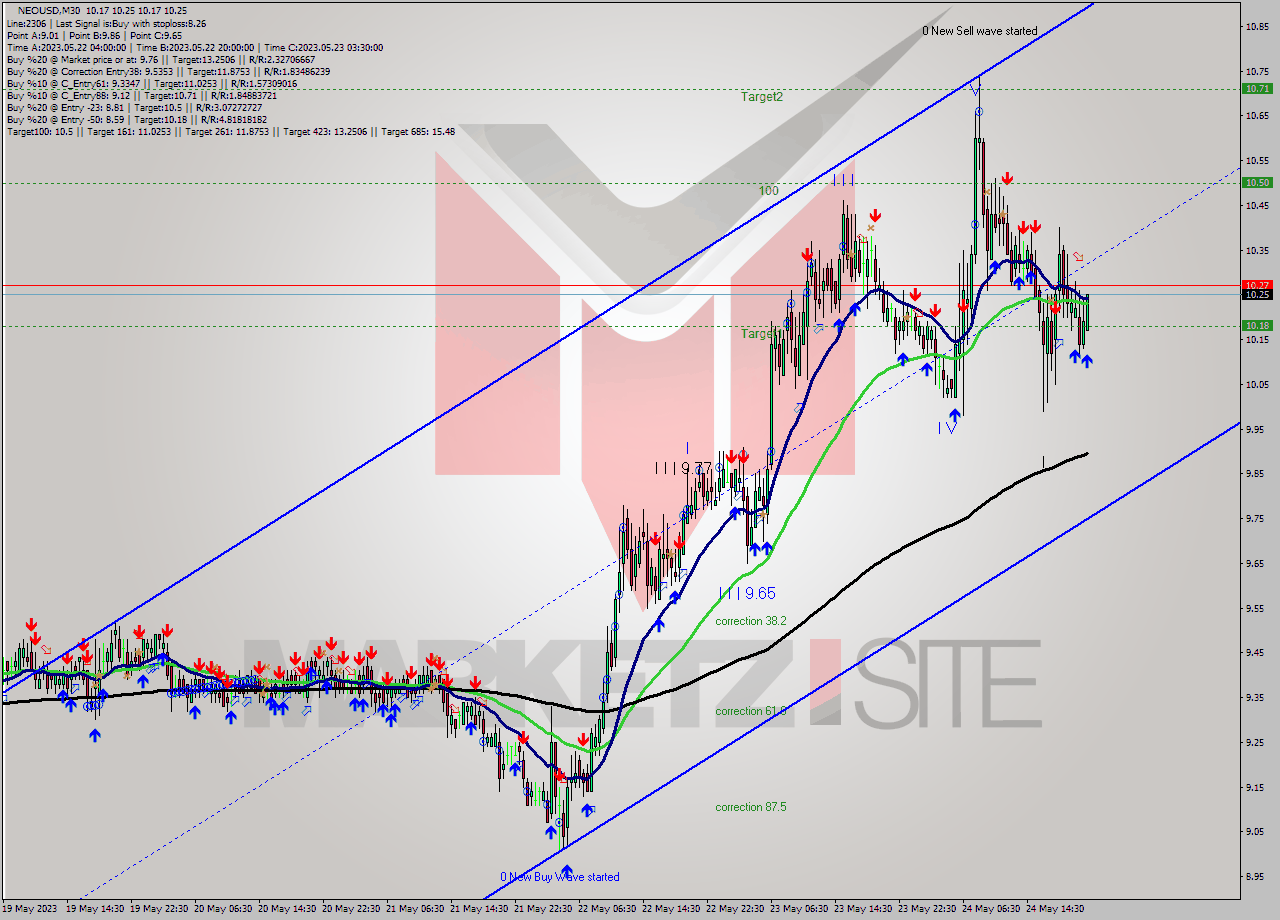This screenshot has width=1280, height=920.
Task: Click the green '100' level label
Action: 768,190
